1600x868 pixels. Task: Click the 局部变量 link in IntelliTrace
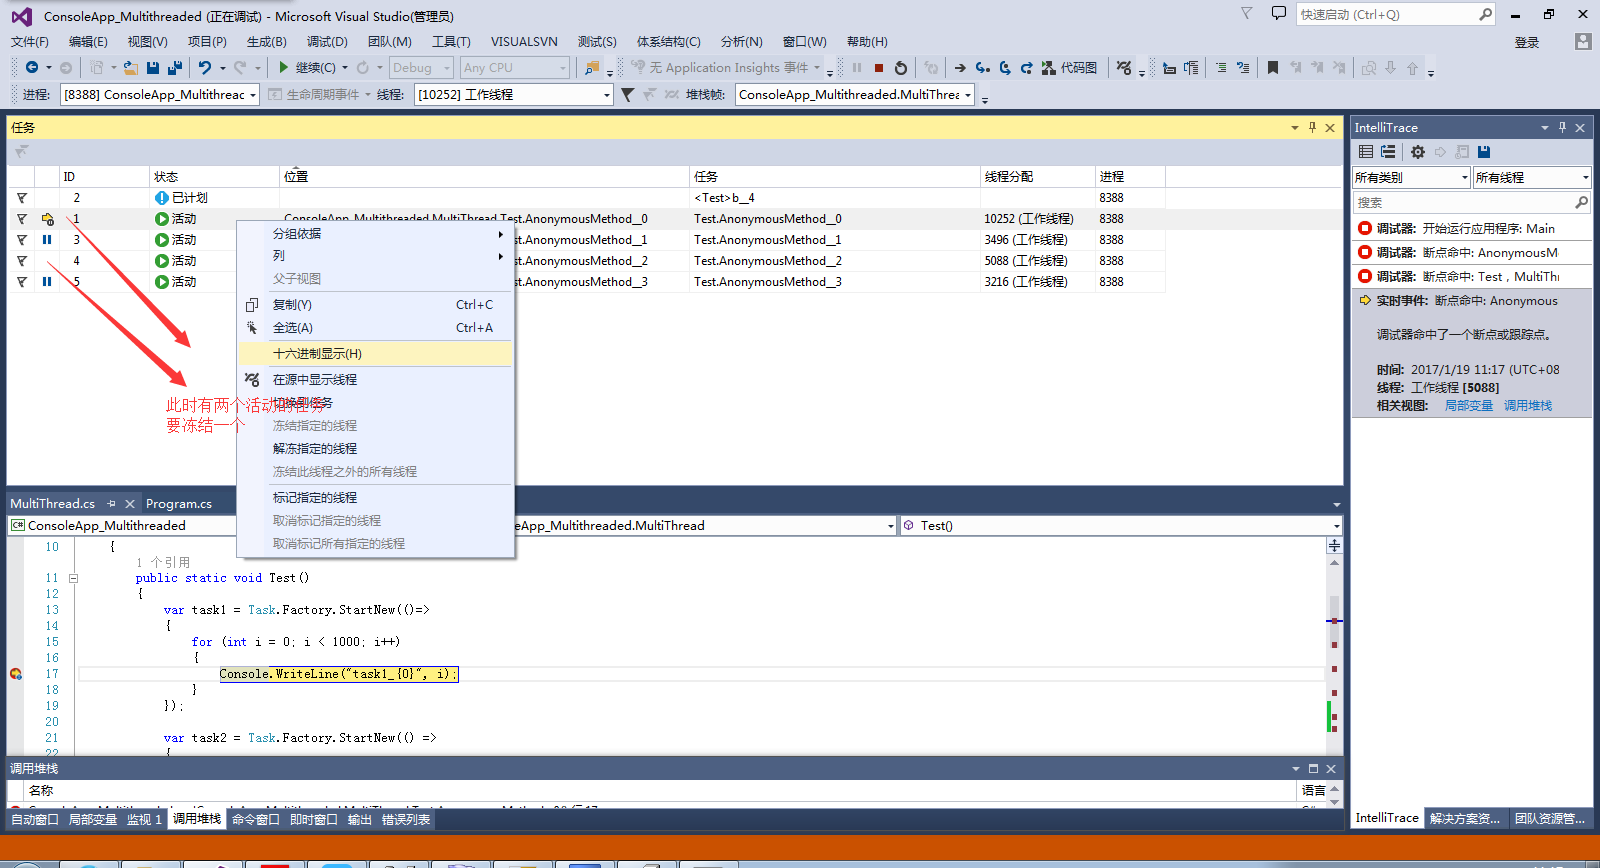click(1469, 406)
